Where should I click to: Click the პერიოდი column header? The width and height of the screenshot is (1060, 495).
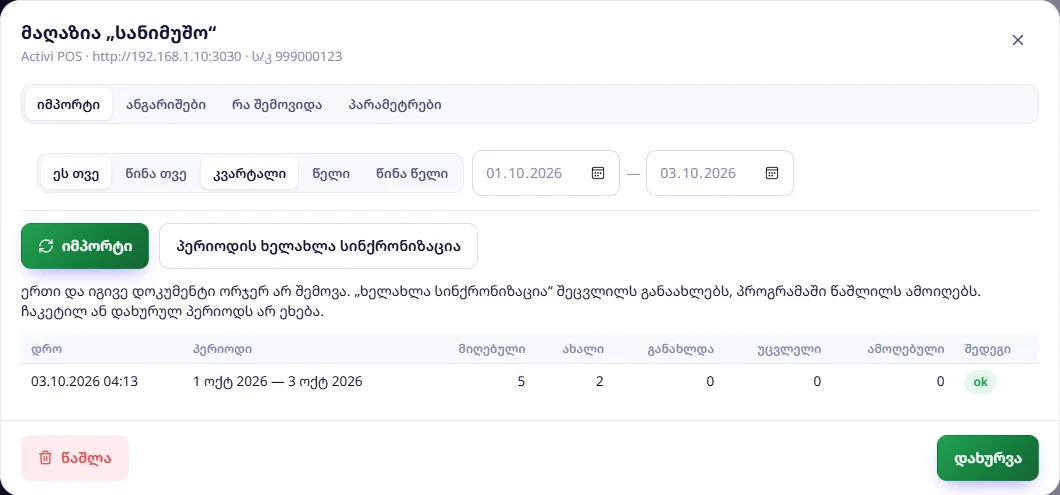(222, 349)
